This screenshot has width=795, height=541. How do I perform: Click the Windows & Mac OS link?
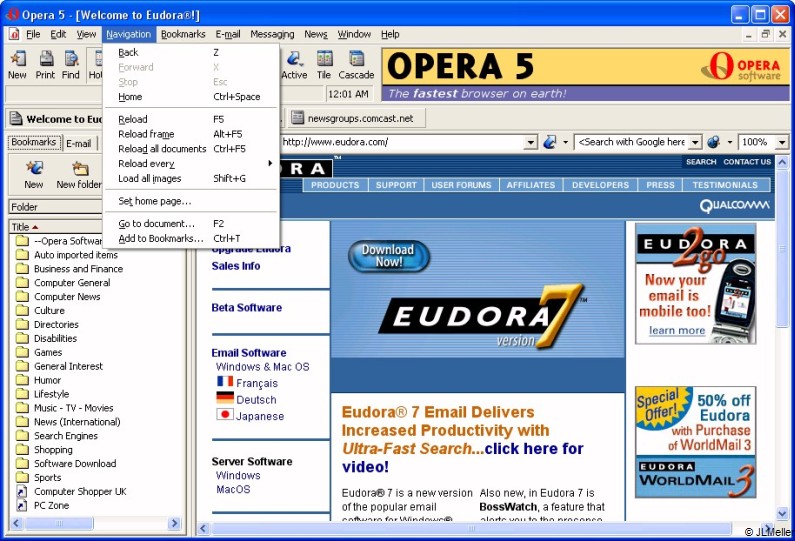[x=262, y=367]
